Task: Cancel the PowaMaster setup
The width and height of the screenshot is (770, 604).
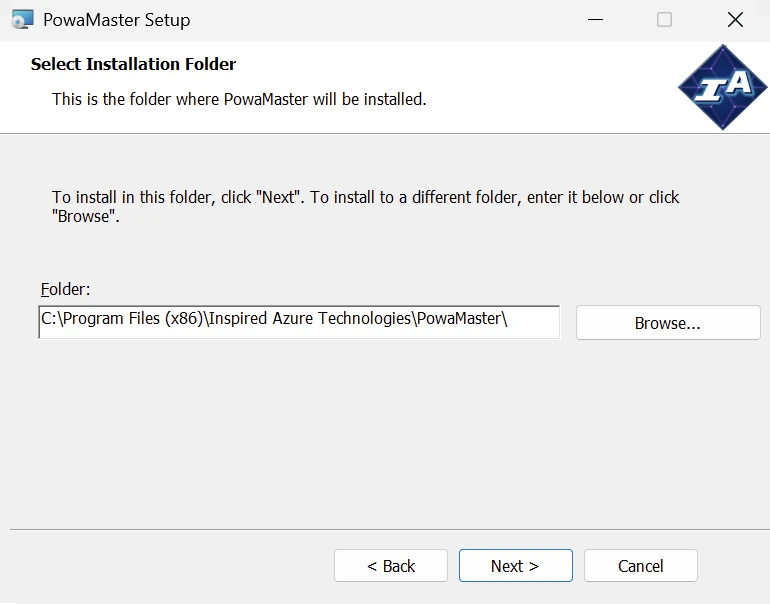Action: tap(640, 566)
